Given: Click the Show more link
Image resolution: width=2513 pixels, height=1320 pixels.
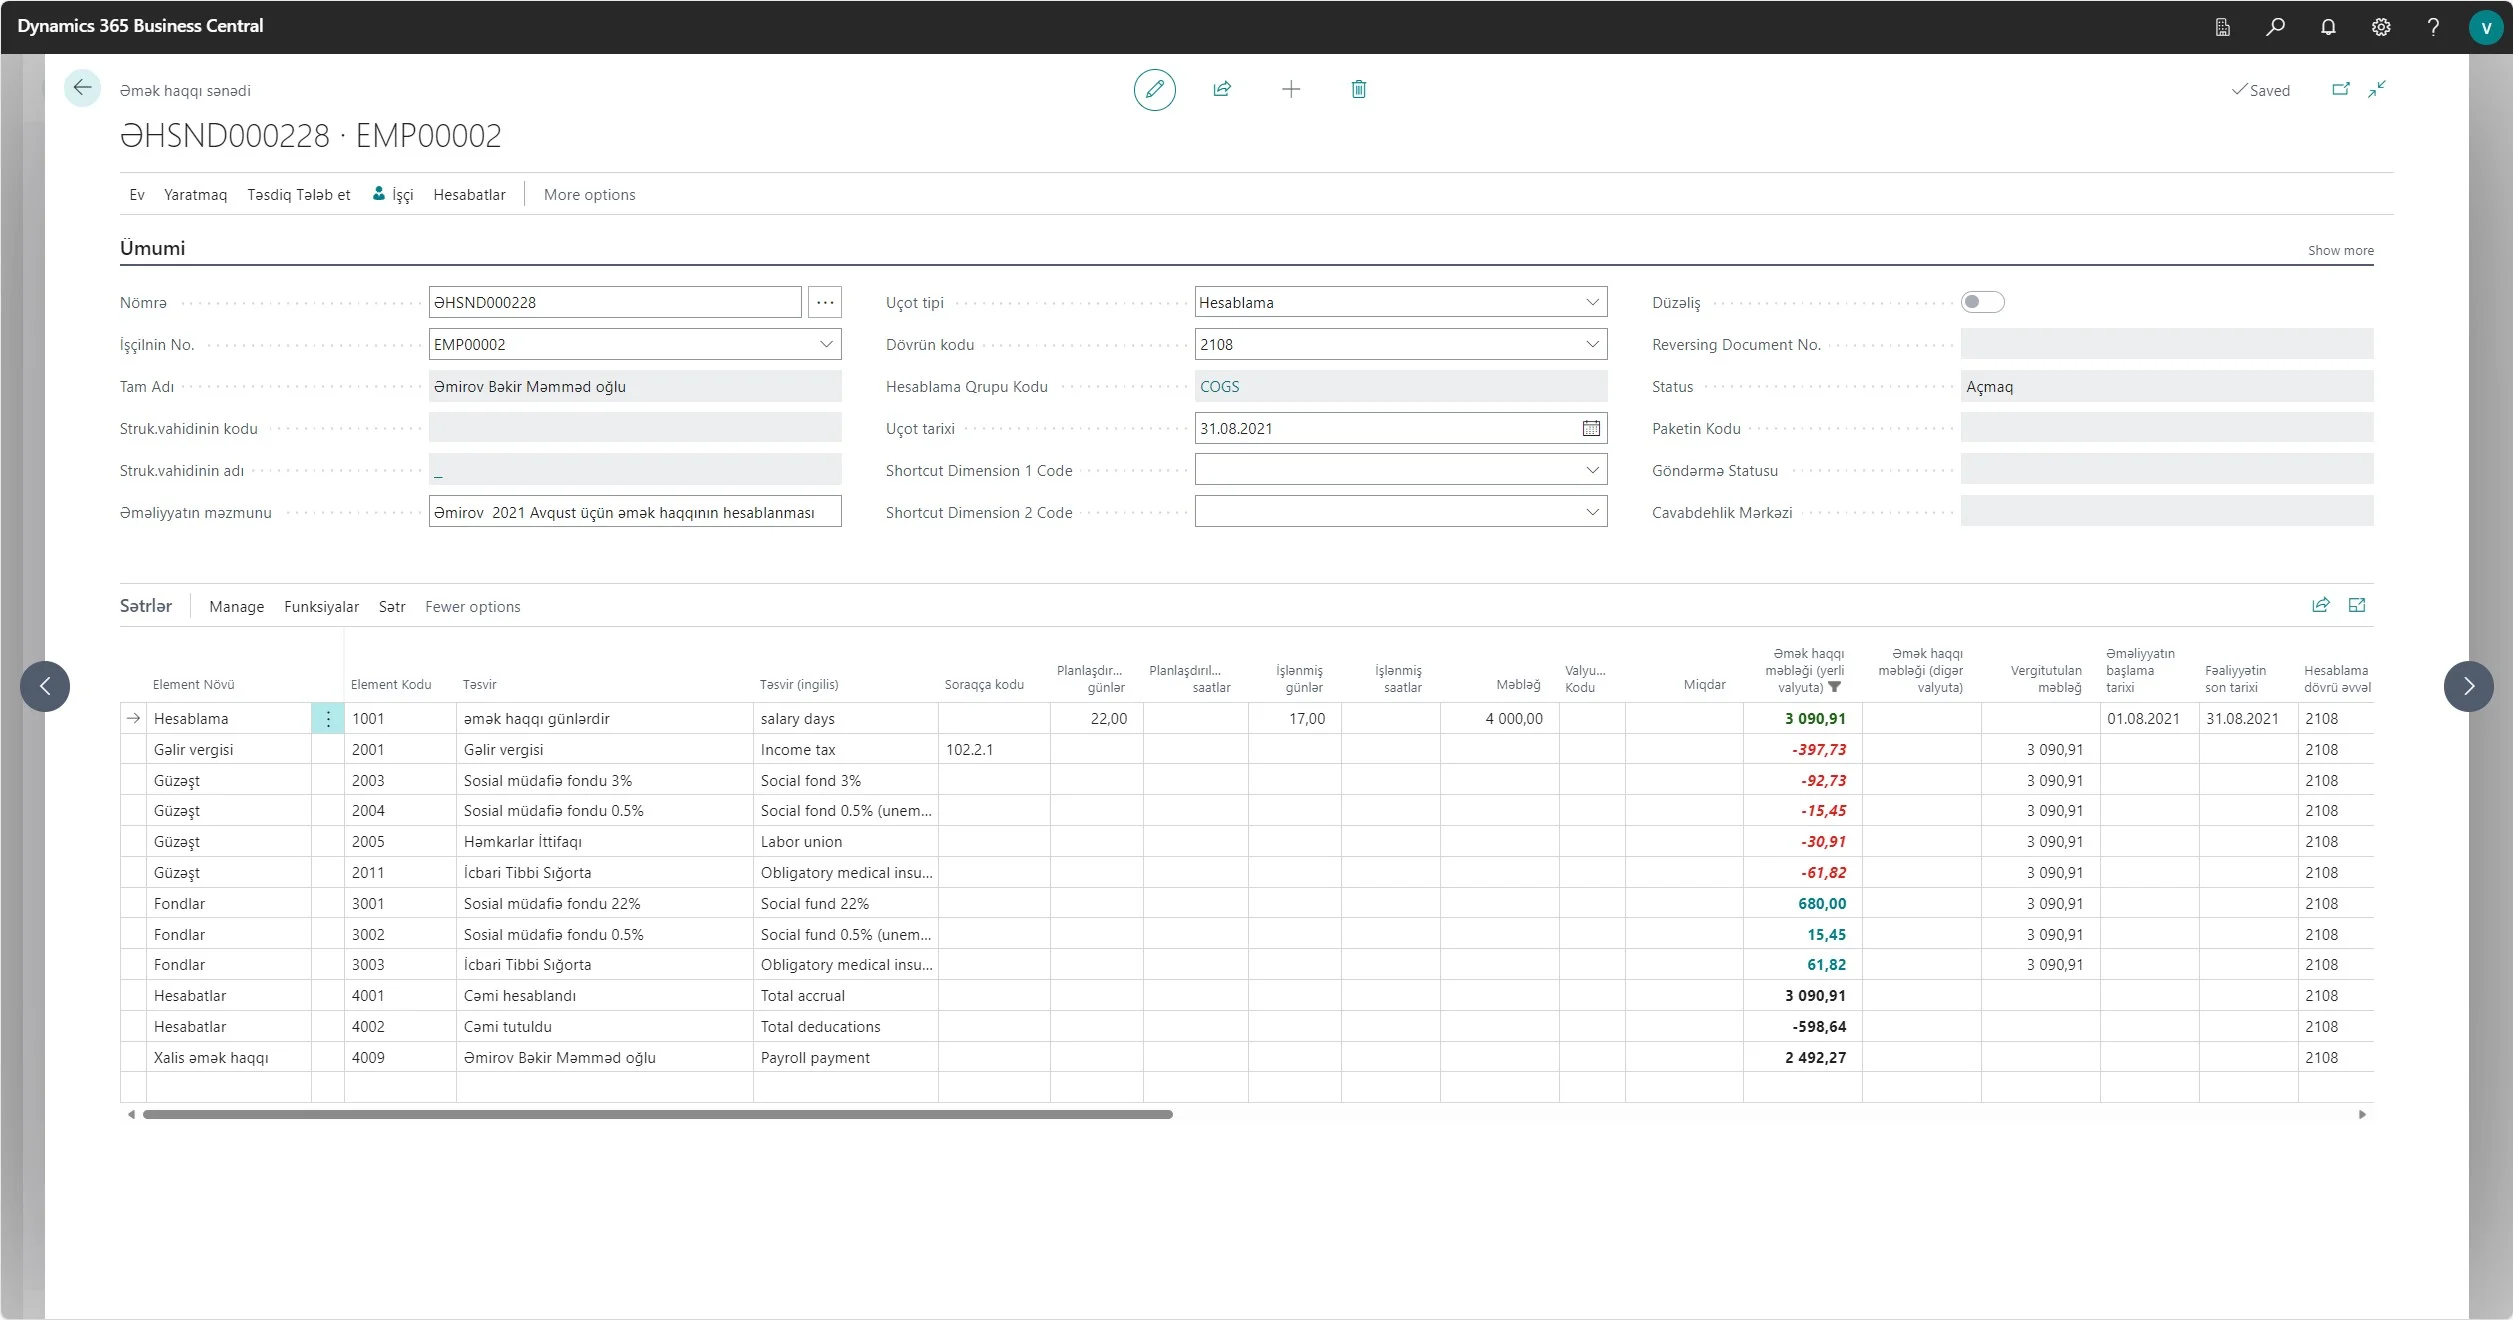Looking at the screenshot, I should (2340, 251).
